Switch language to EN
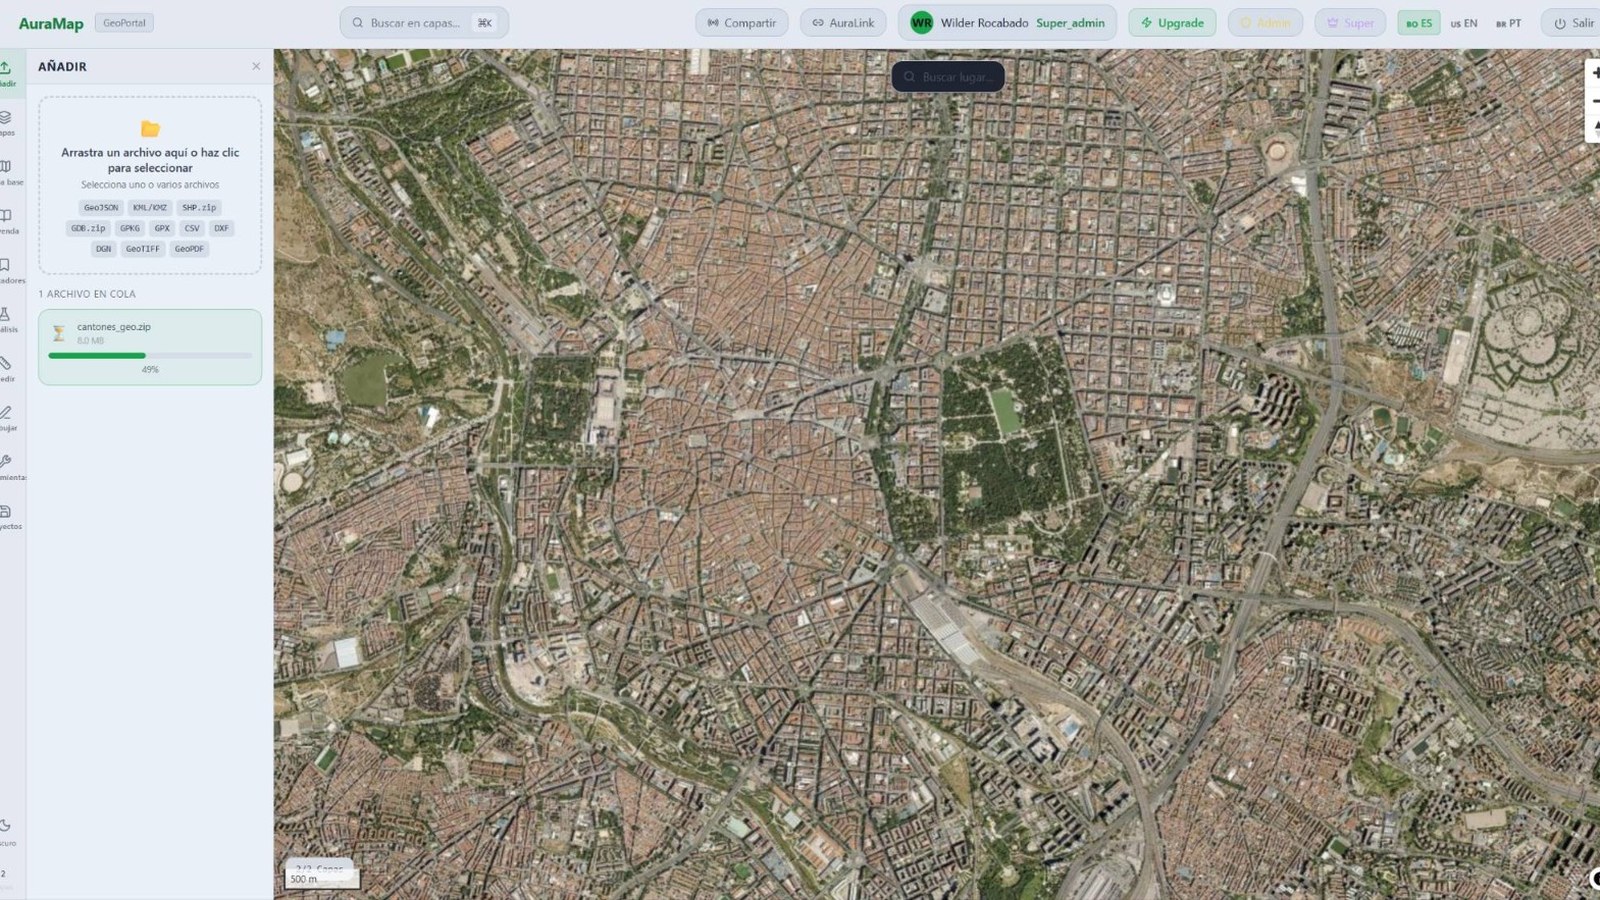This screenshot has width=1600, height=900. point(1463,23)
